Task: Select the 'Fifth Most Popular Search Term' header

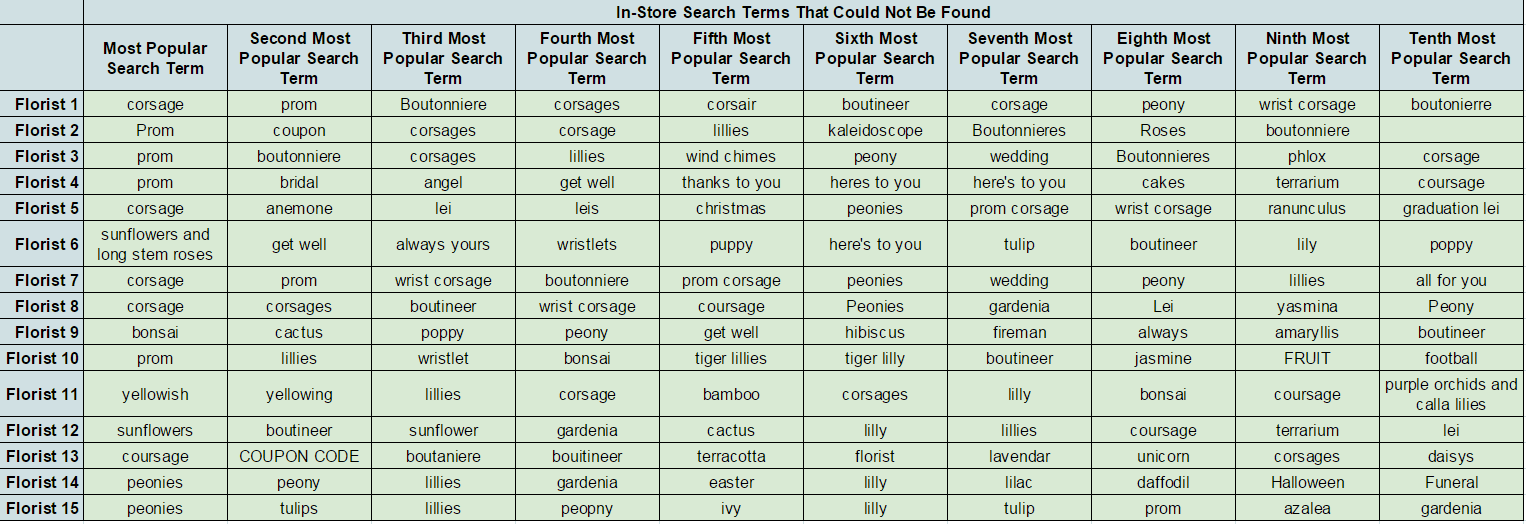Action: pos(731,58)
